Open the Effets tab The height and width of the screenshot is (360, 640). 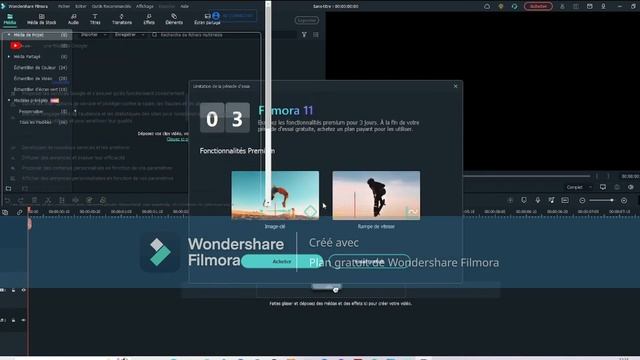[x=149, y=19]
